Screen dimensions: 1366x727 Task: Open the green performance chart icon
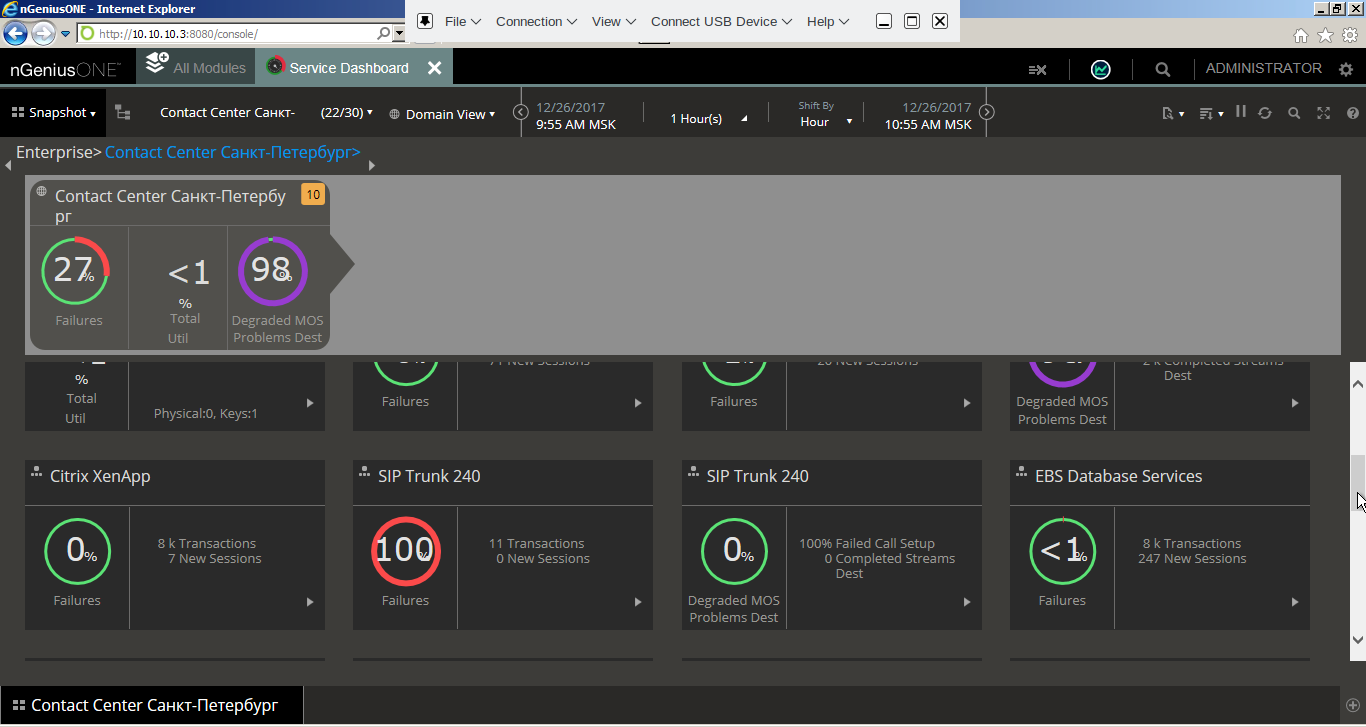[1100, 69]
